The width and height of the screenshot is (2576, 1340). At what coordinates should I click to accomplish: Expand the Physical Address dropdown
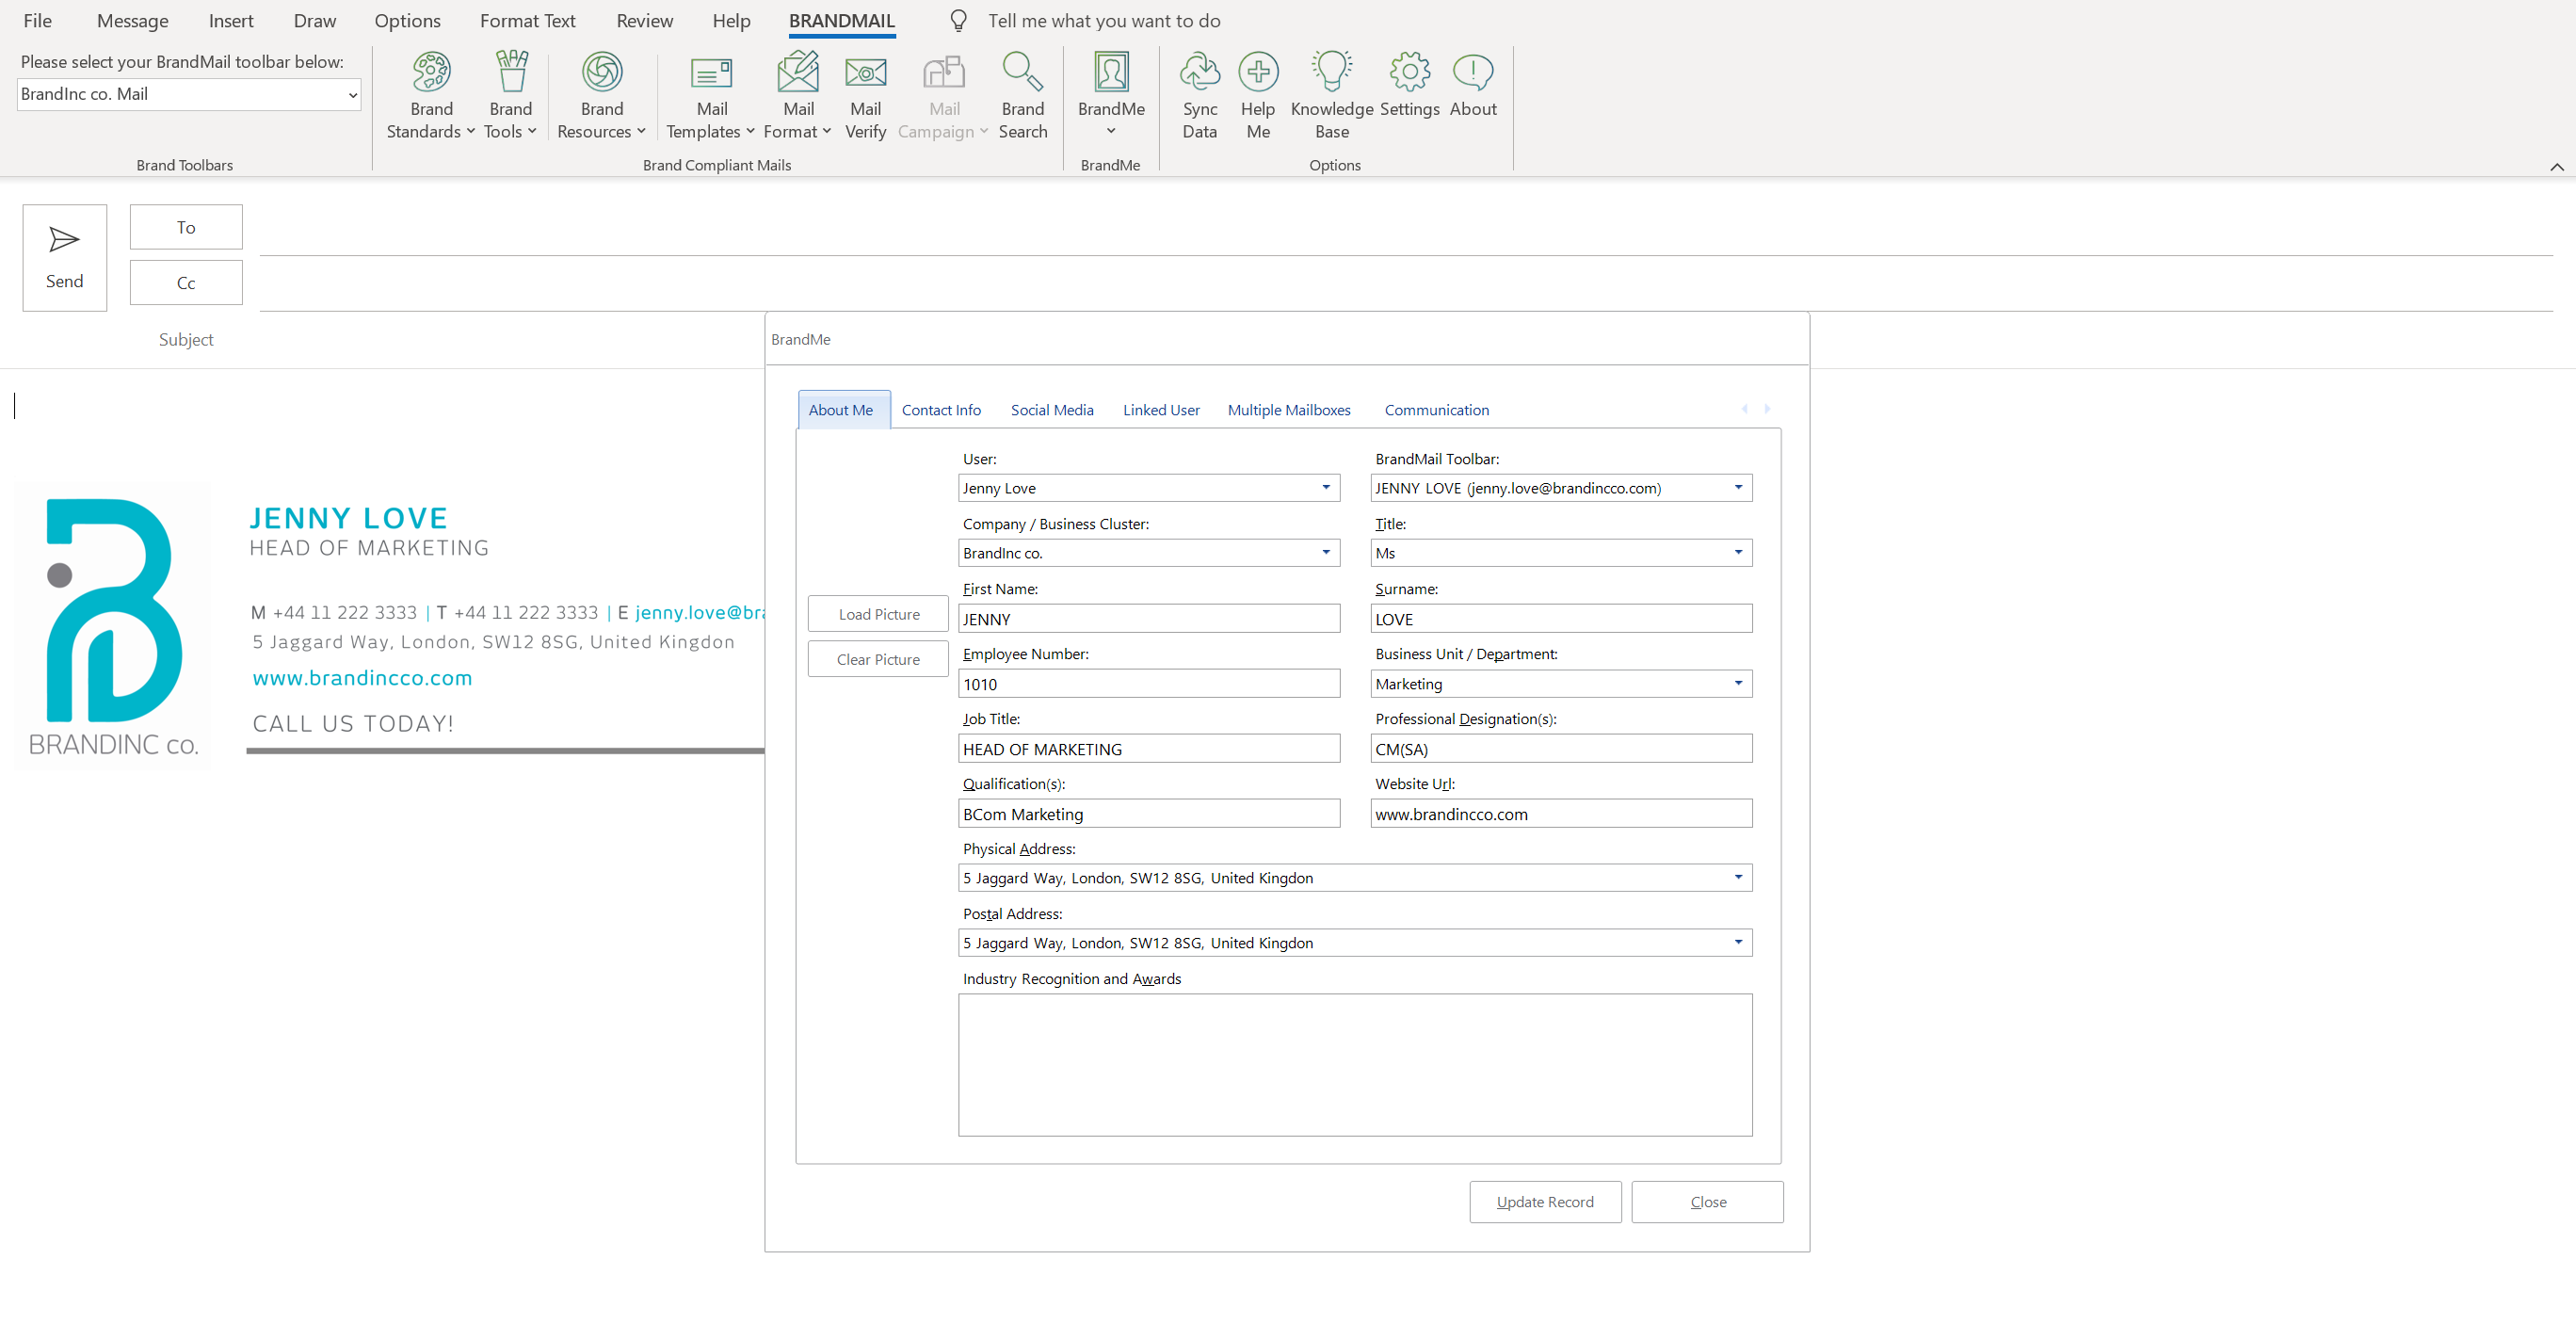[1738, 878]
